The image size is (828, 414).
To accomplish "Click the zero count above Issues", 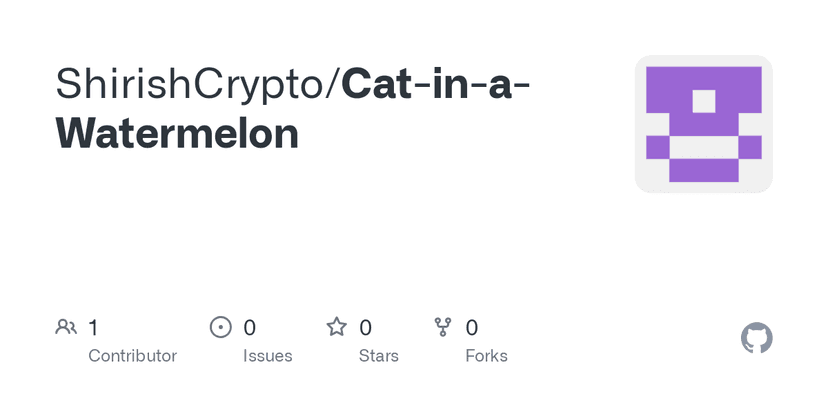I will [x=250, y=327].
